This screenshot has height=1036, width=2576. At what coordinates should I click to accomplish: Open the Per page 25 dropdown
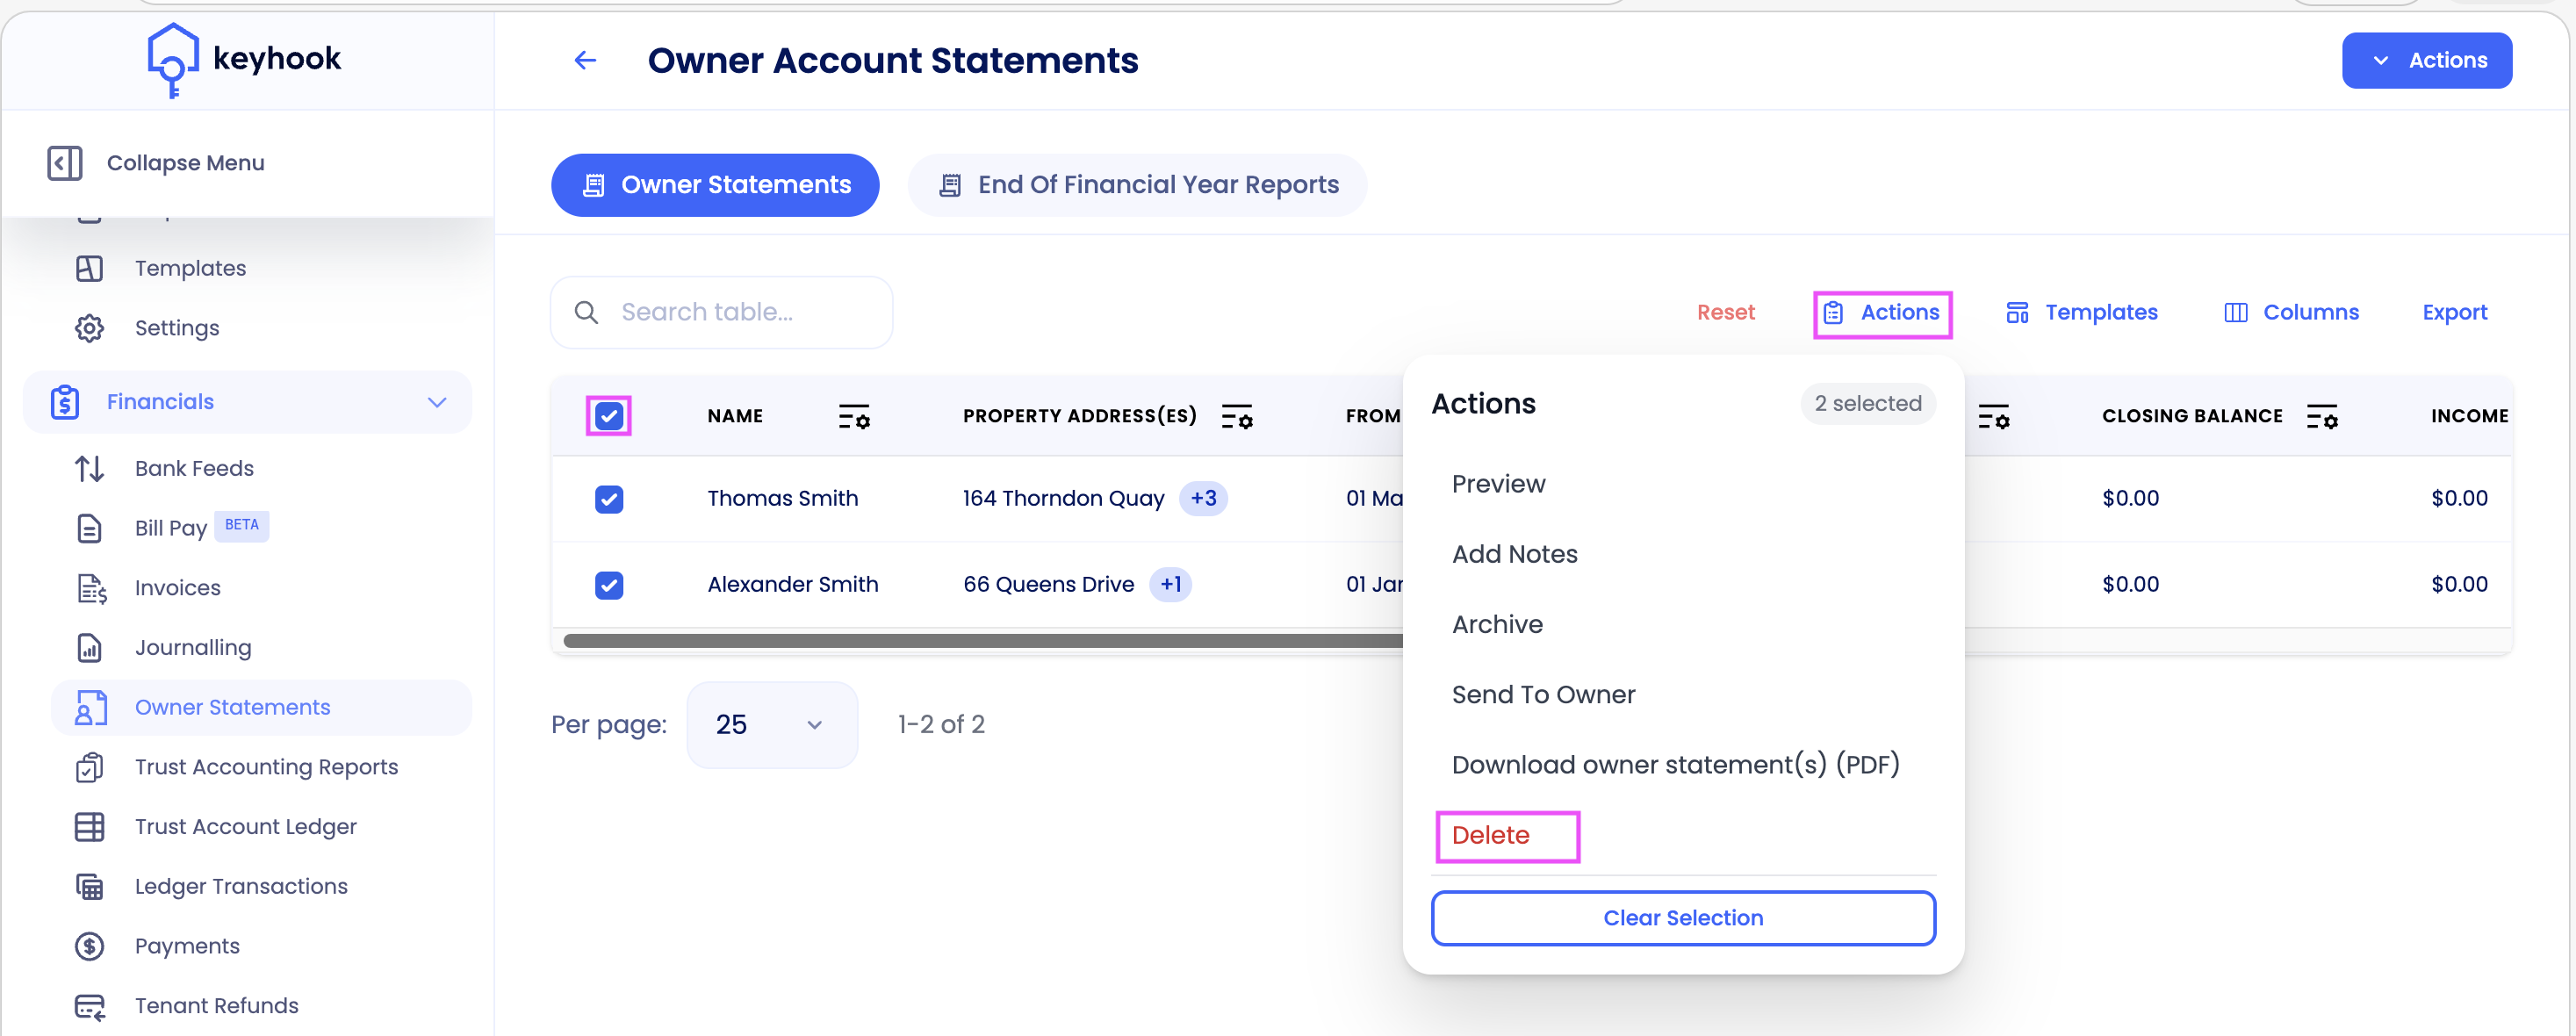coord(772,725)
